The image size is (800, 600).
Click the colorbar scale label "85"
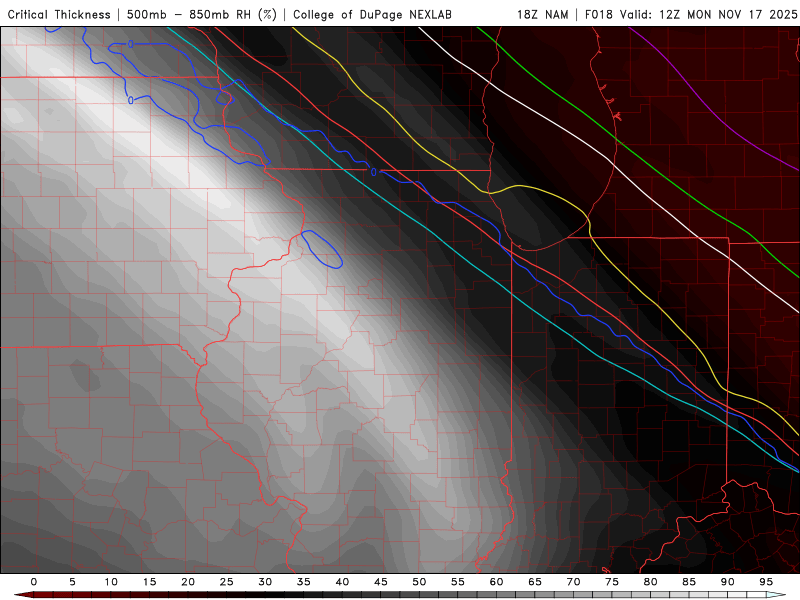pyautogui.click(x=689, y=582)
